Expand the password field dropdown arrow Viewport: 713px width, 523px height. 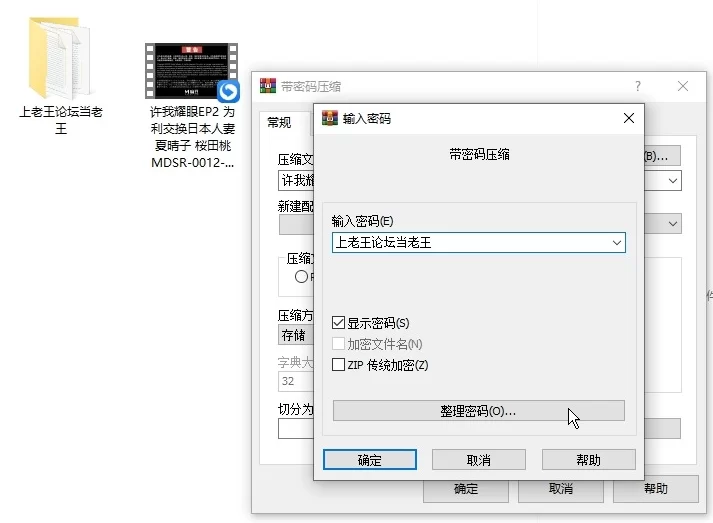coord(616,242)
